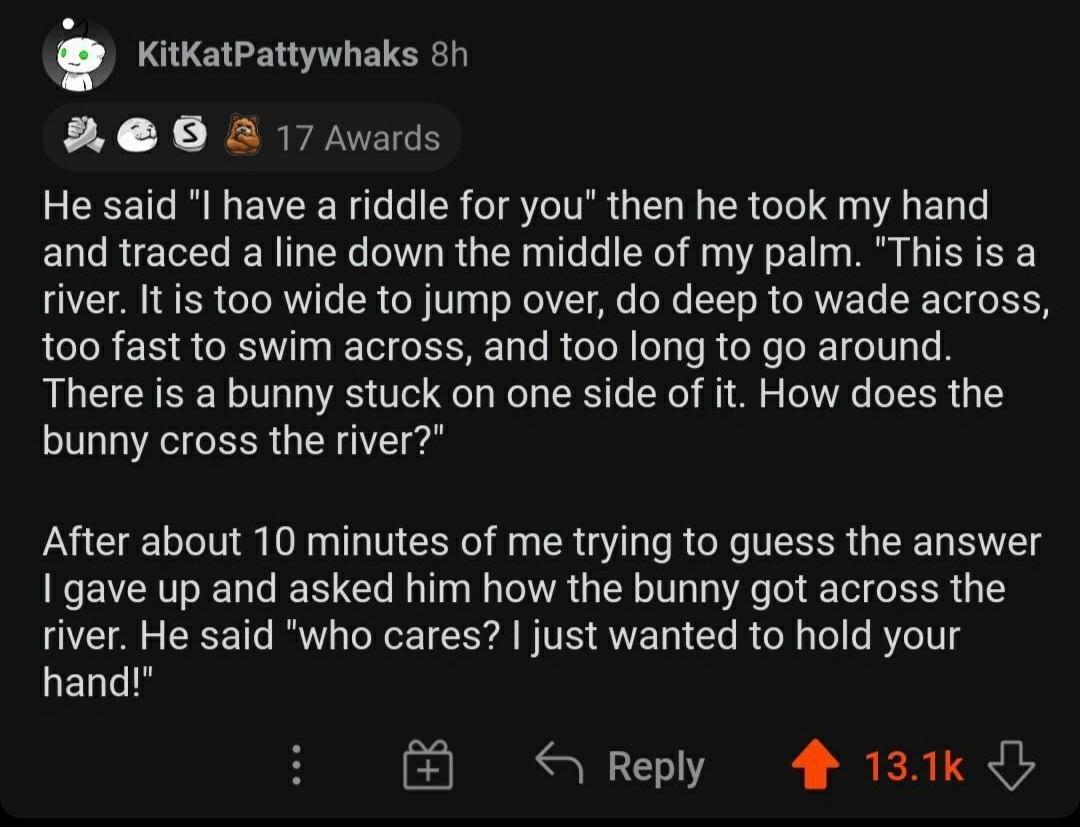Open the 17 Awards list
This screenshot has width=1080, height=827.
point(358,138)
